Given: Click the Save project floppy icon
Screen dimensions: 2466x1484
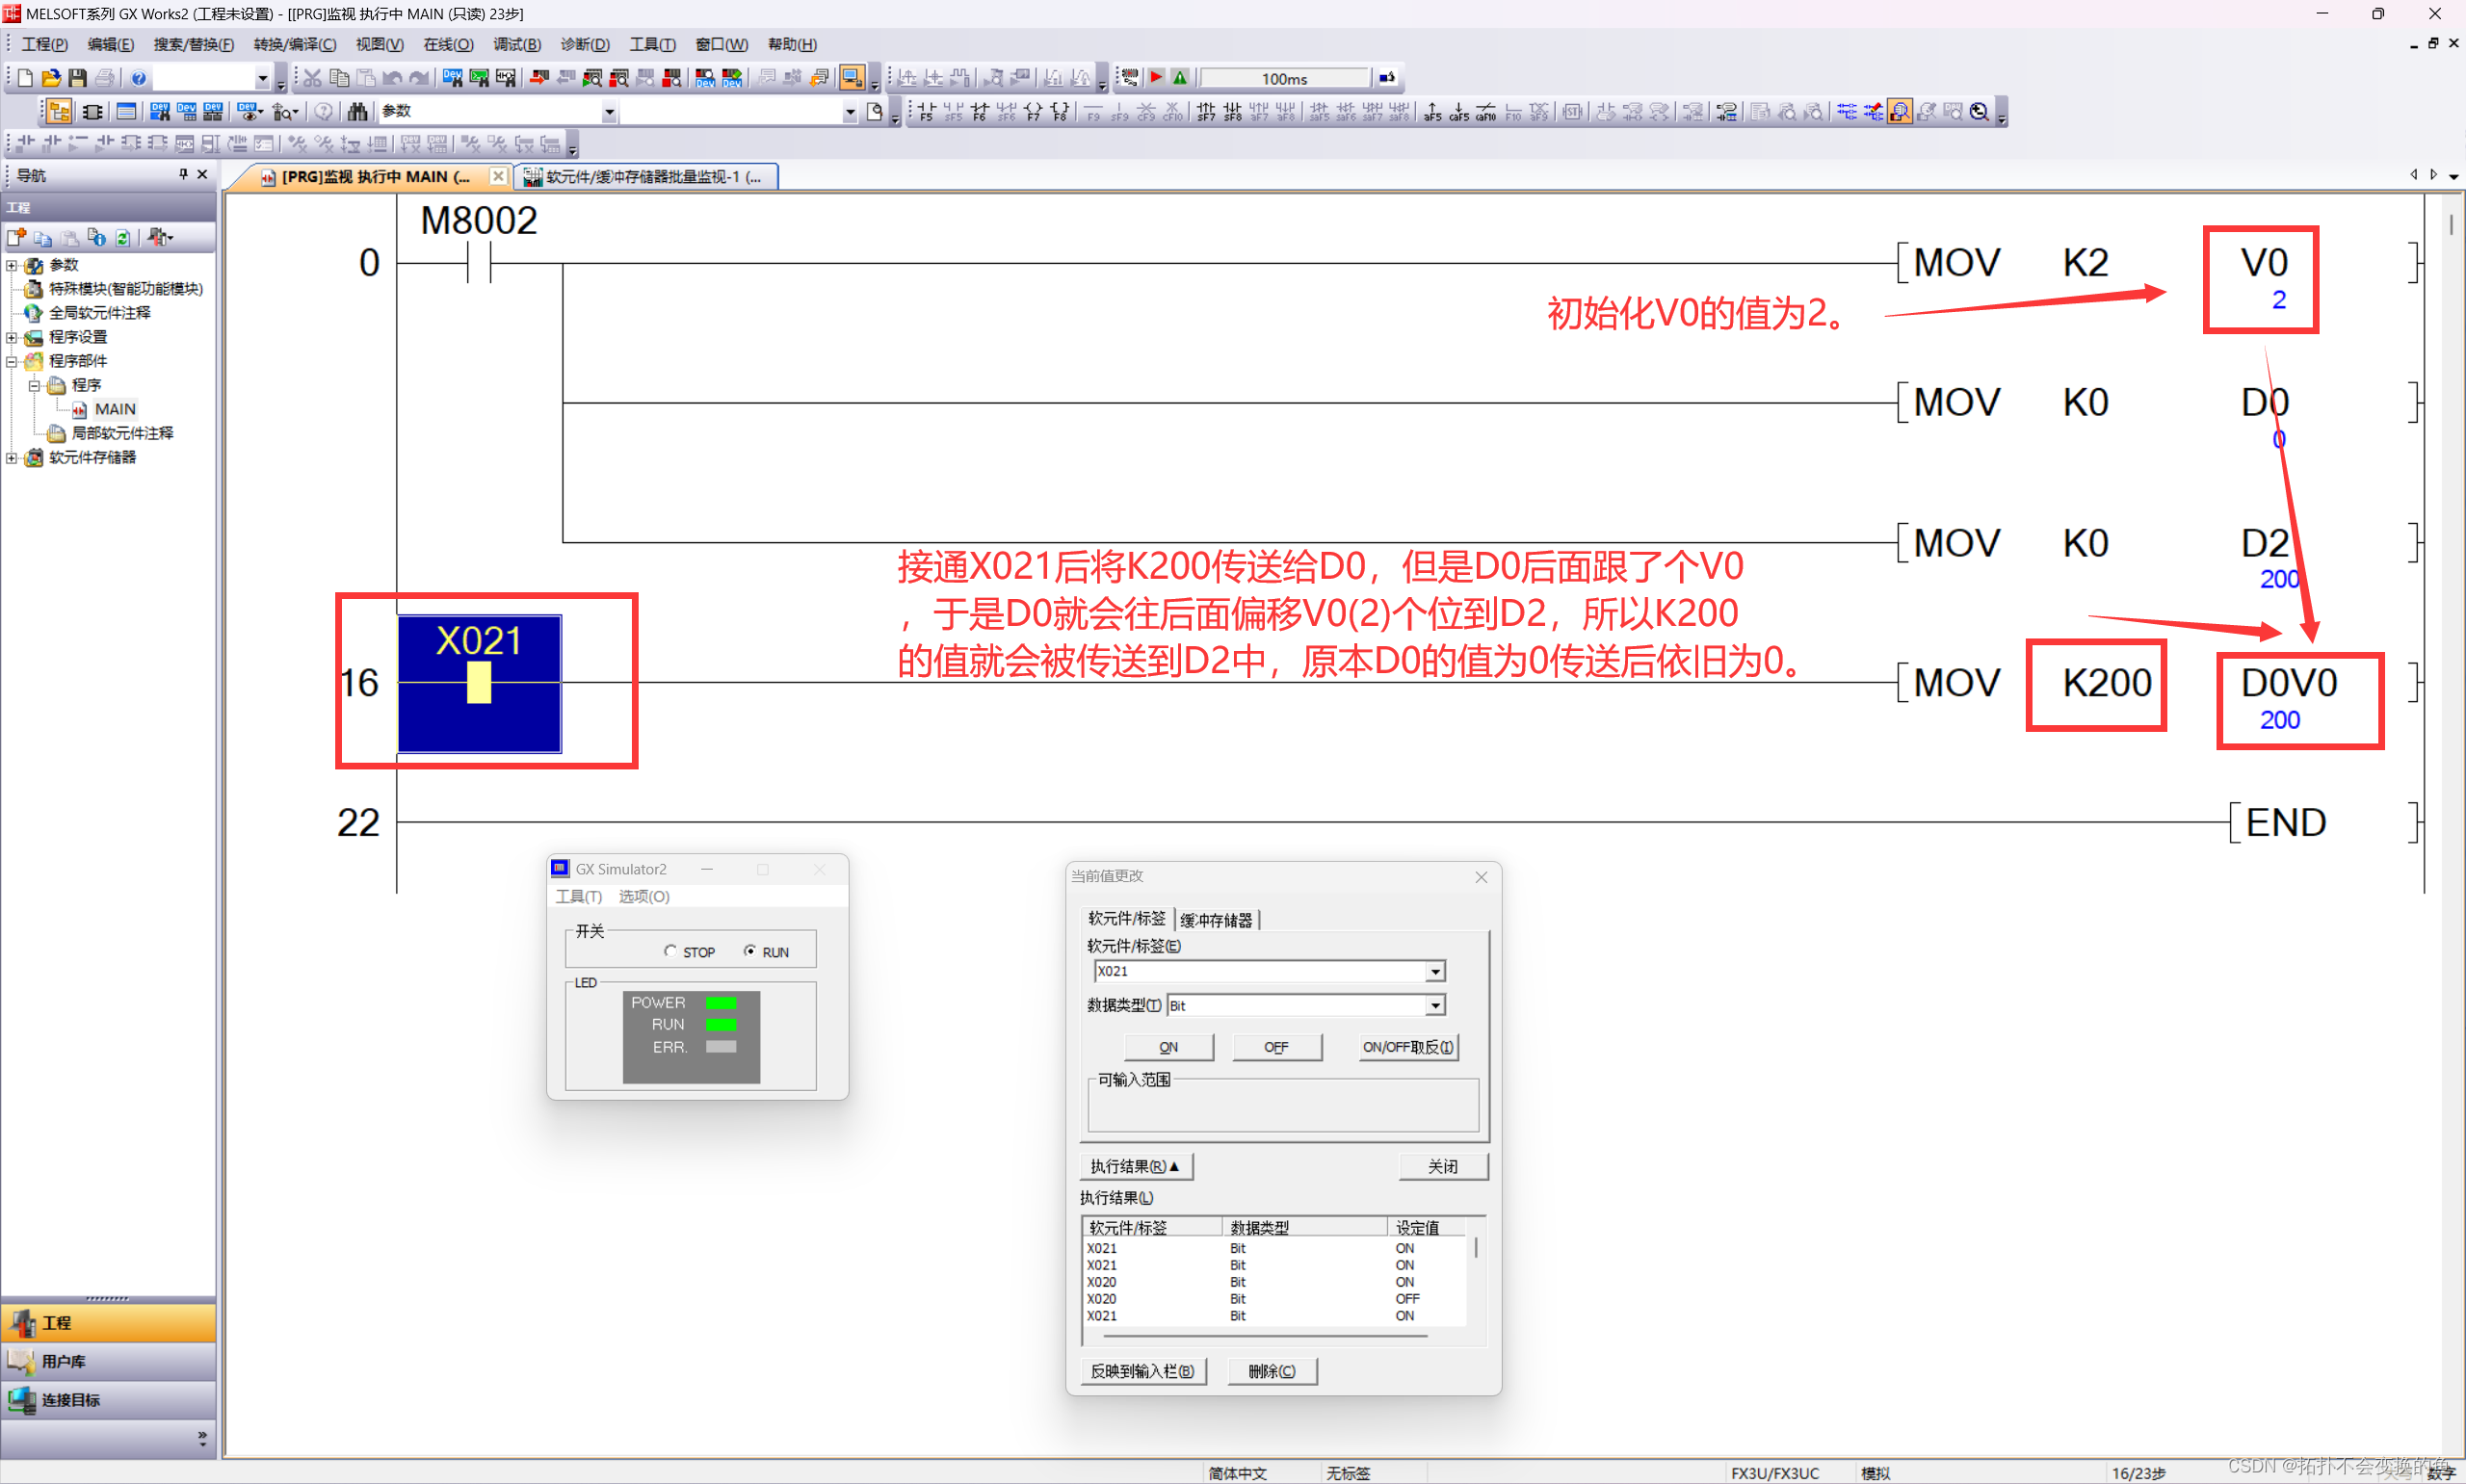Looking at the screenshot, I should [x=77, y=78].
